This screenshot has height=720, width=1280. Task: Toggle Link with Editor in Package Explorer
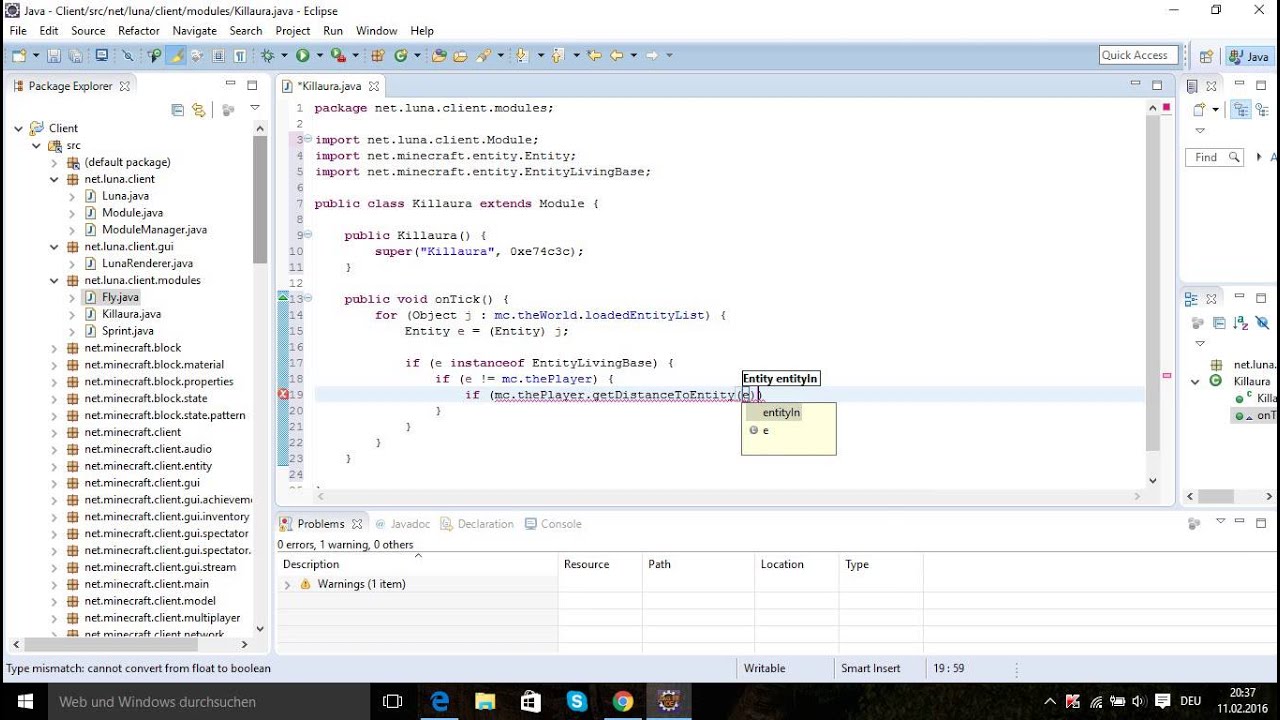tap(199, 110)
